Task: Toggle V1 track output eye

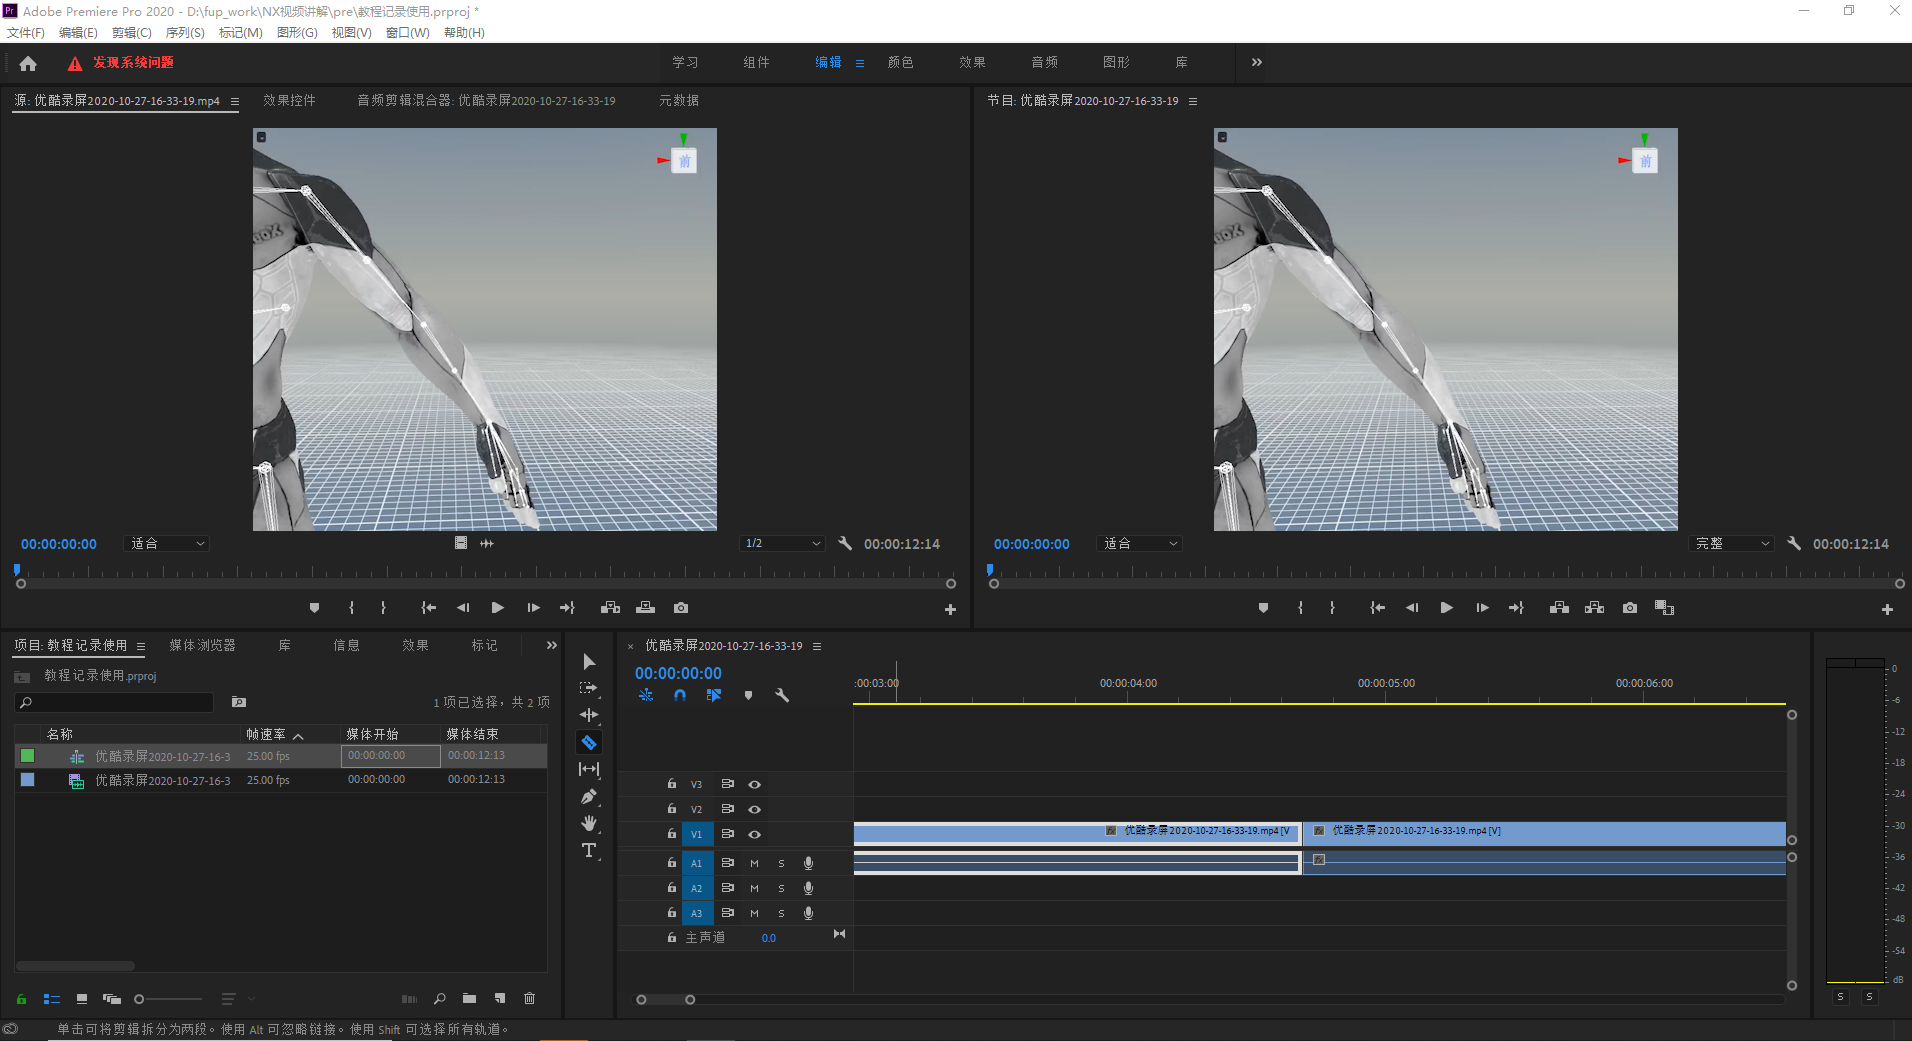Action: (x=755, y=834)
